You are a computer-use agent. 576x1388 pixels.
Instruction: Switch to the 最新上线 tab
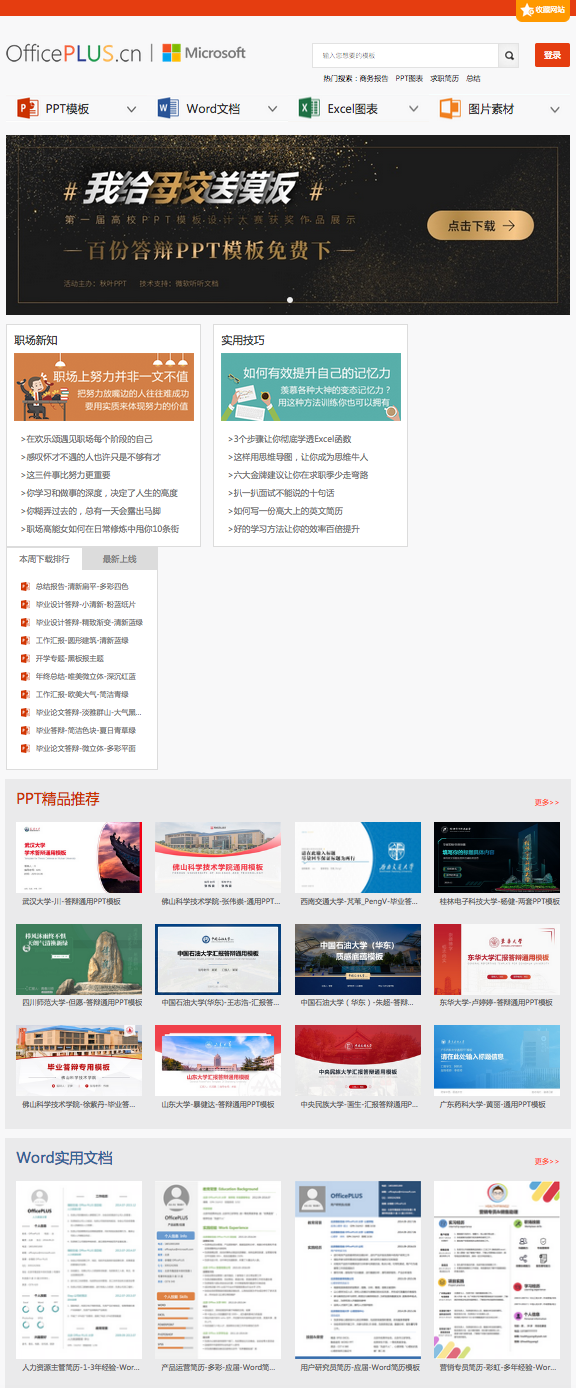point(119,559)
